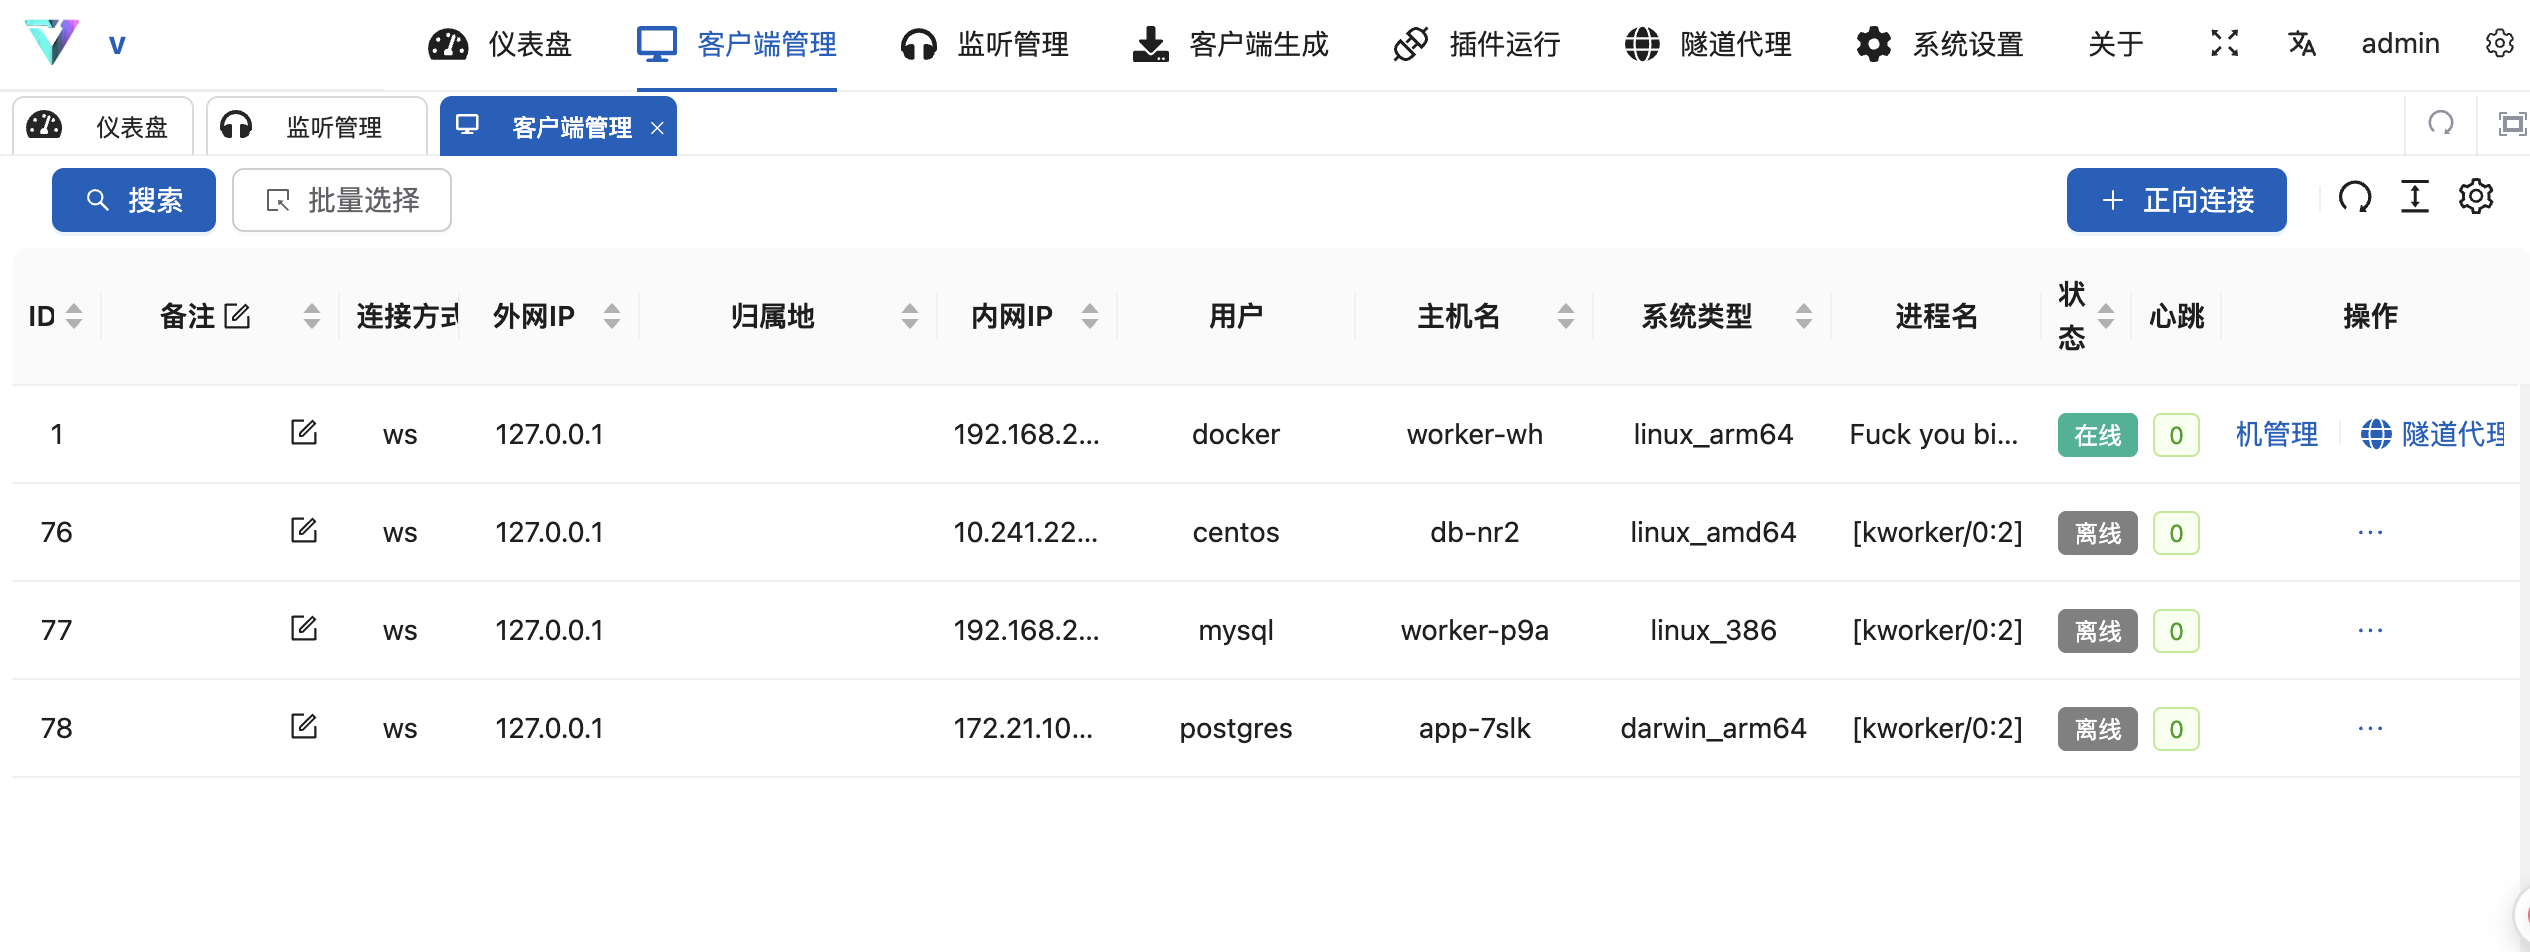This screenshot has width=2530, height=952.
Task: Change table row density icon
Action: [2415, 198]
